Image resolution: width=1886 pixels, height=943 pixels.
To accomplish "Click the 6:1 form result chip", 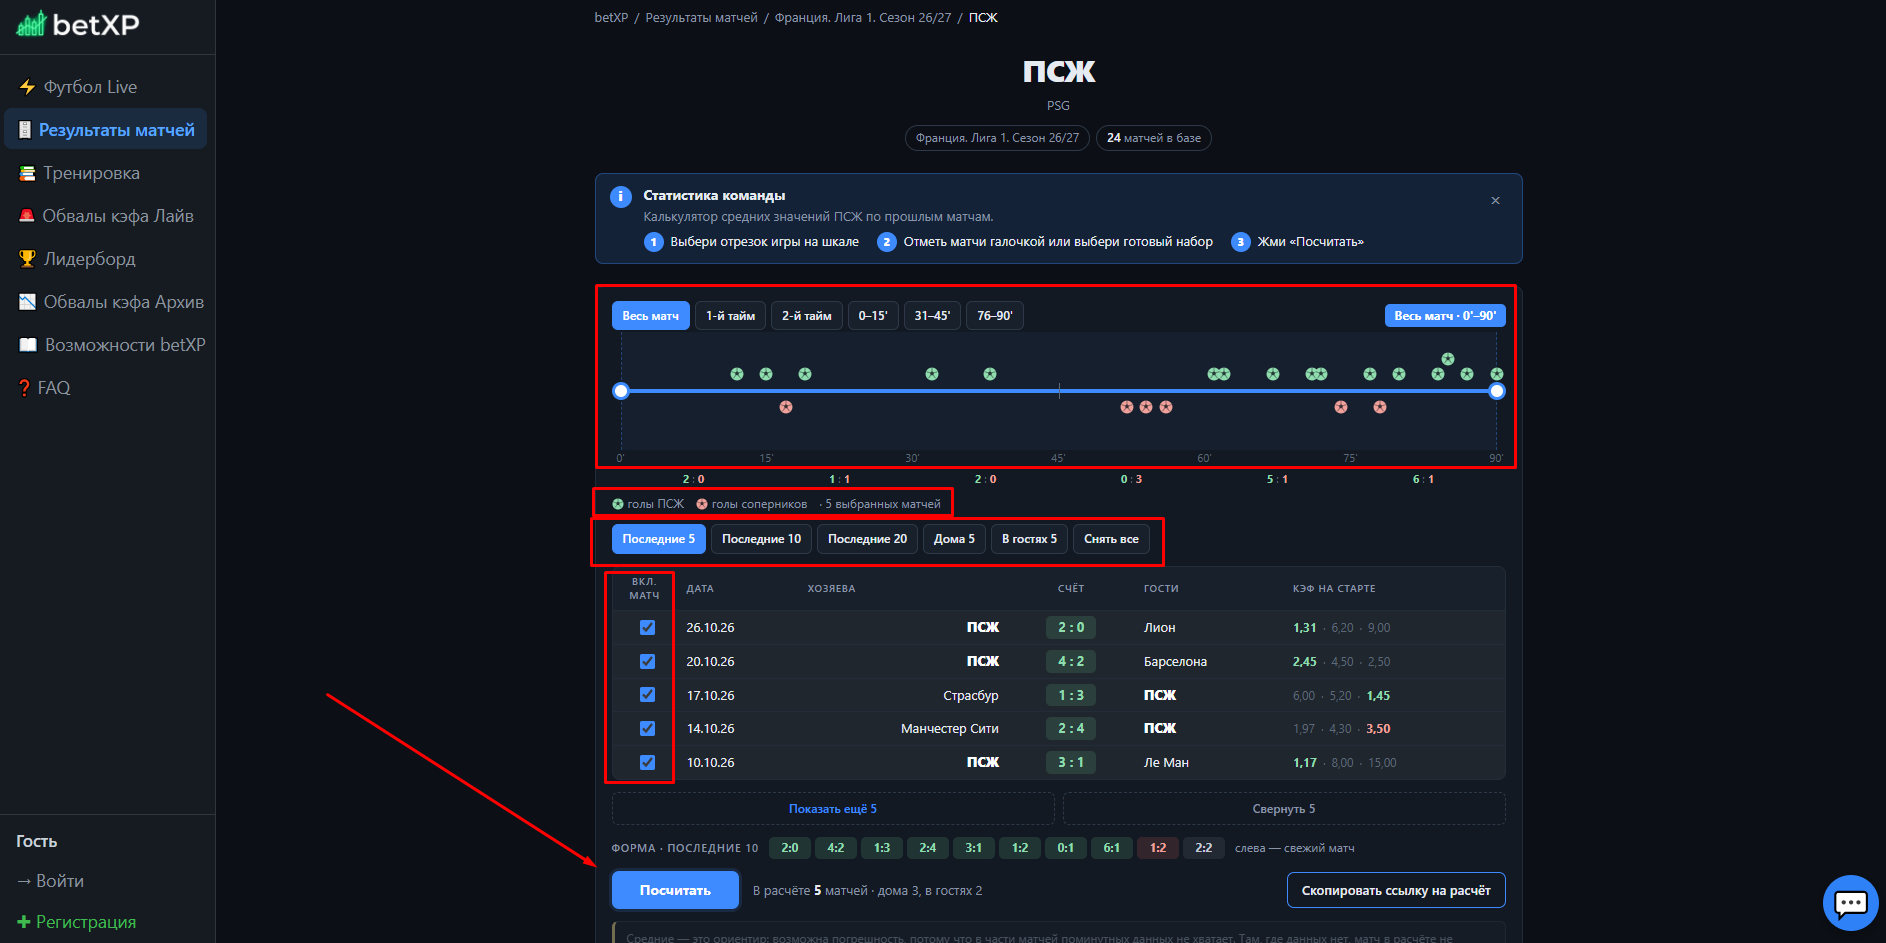I will pos(1111,848).
